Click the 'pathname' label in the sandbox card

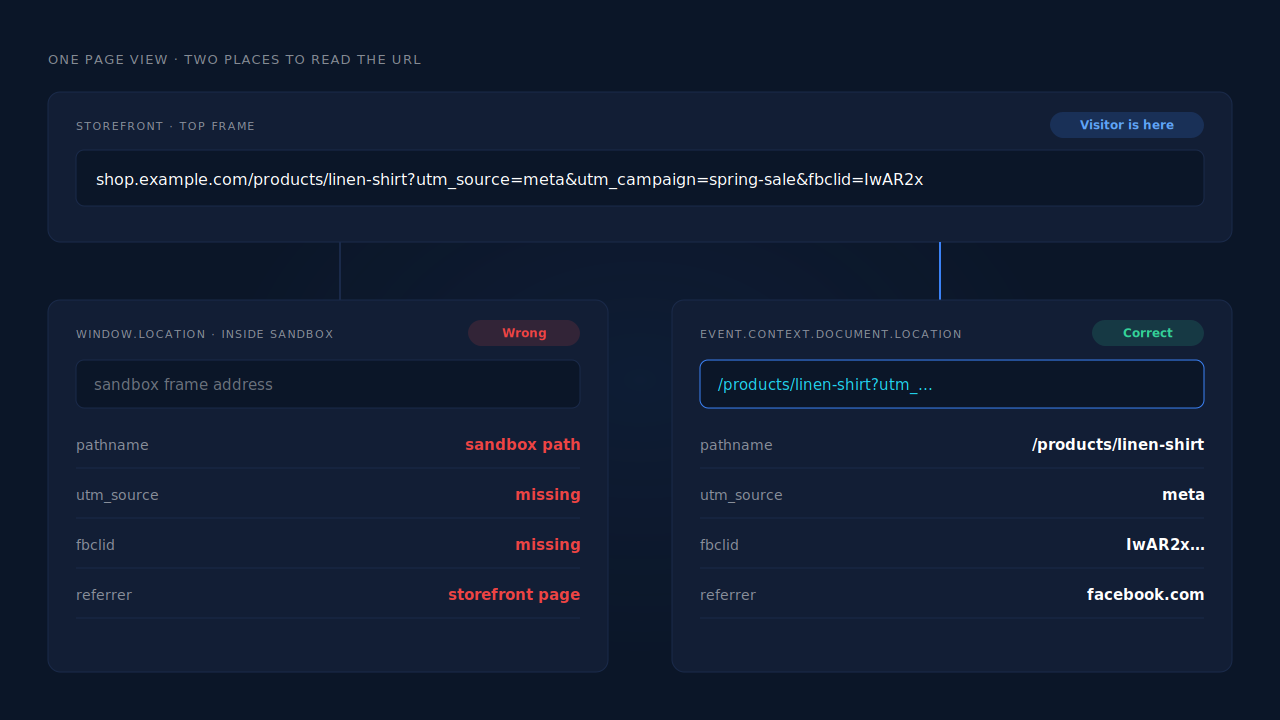(x=112, y=445)
